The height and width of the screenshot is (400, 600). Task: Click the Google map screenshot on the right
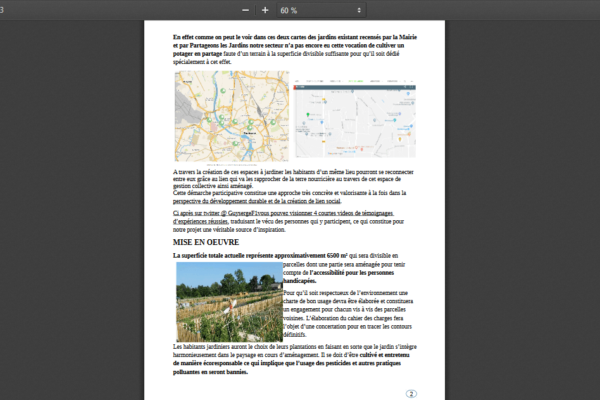pyautogui.click(x=353, y=115)
